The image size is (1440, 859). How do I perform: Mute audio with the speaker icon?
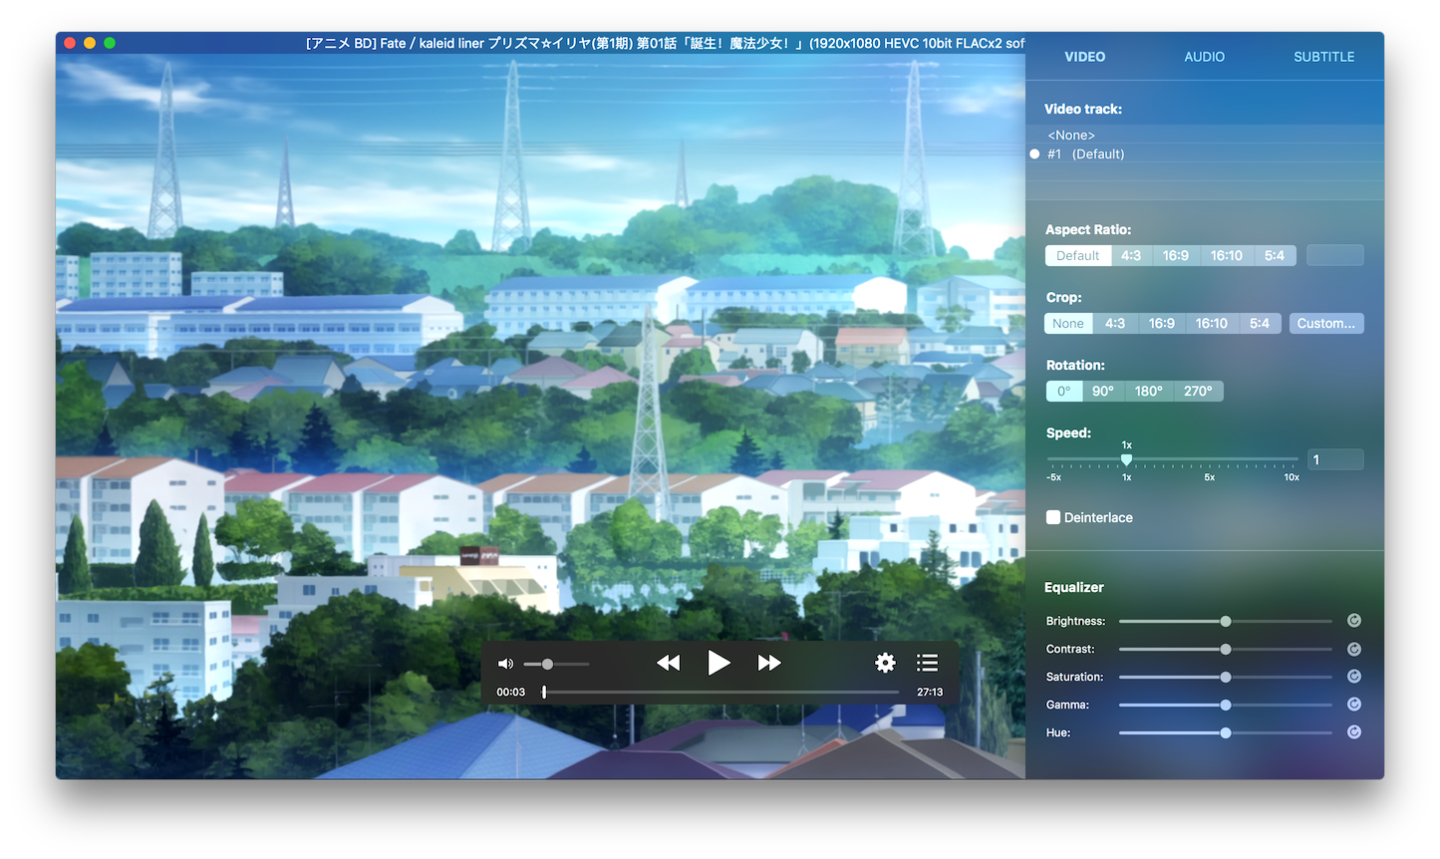coord(505,664)
